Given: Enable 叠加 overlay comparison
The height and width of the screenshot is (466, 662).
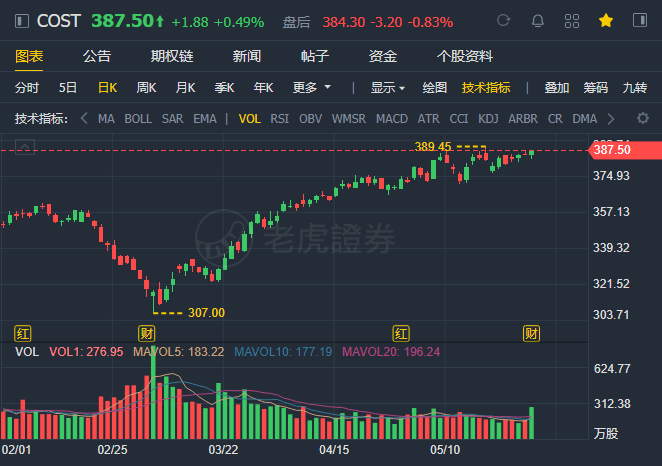Looking at the screenshot, I should 556,88.
